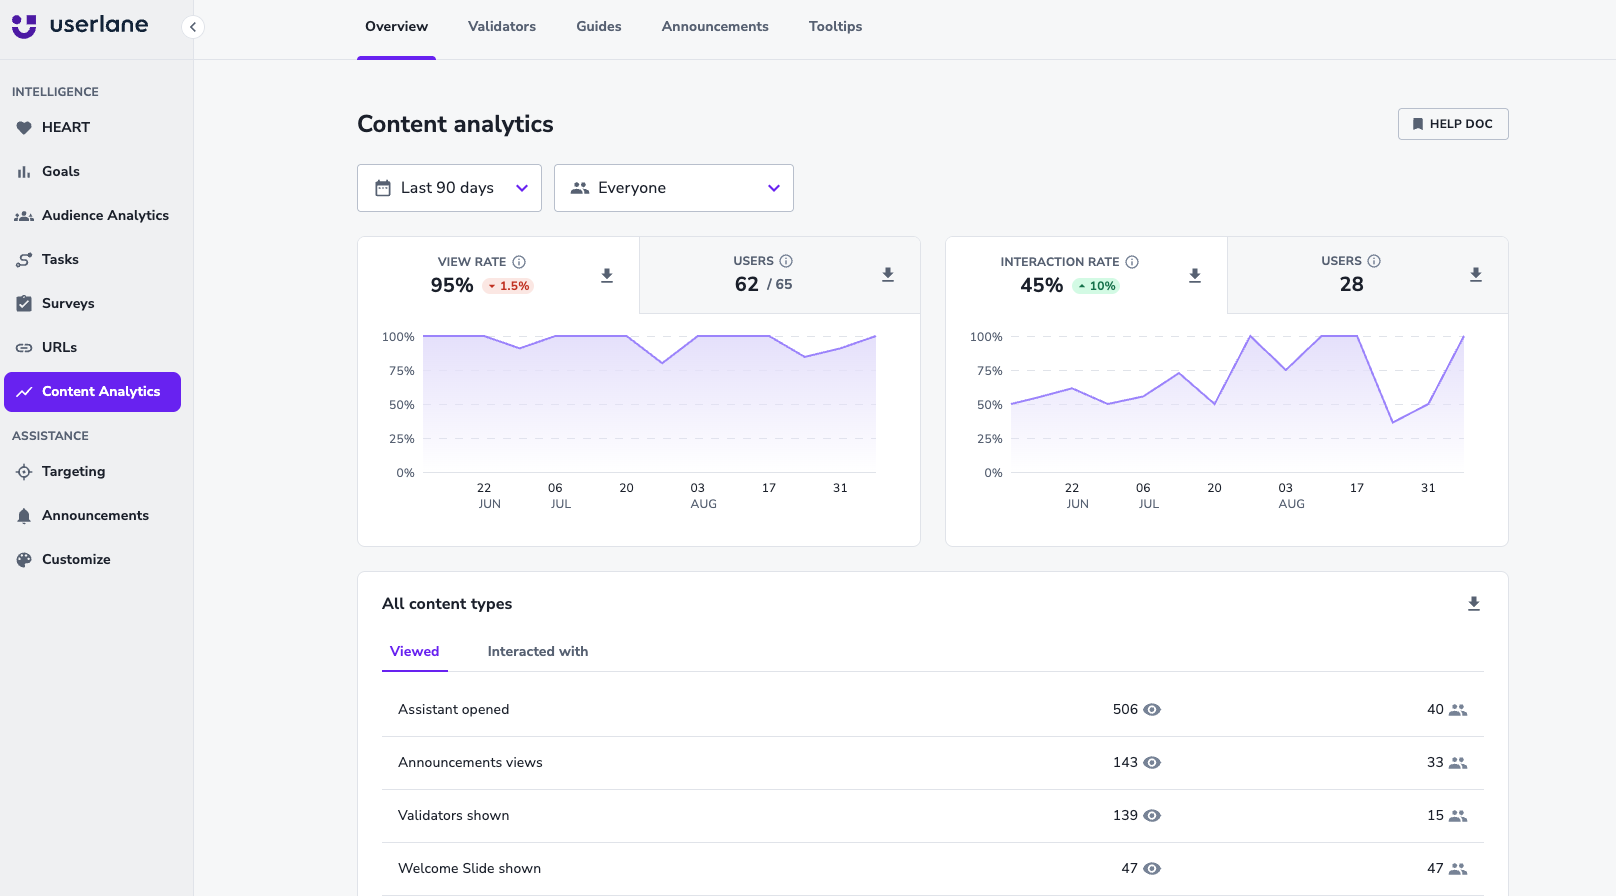This screenshot has width=1616, height=896.
Task: Click the users icon in Welcome Slide row
Action: coord(1458,869)
